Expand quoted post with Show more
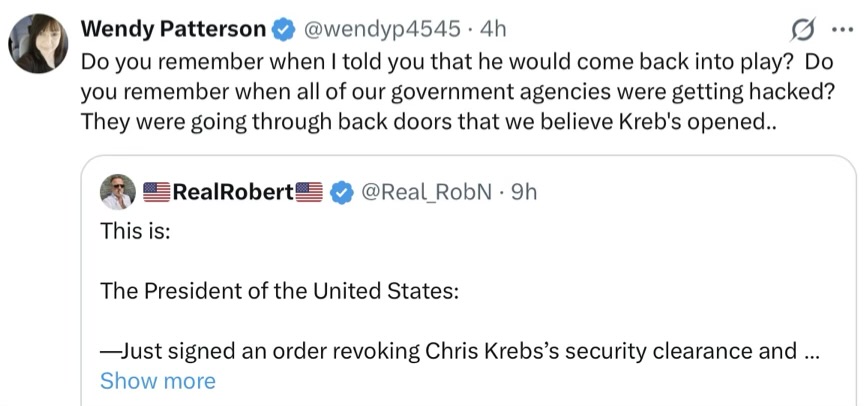 pos(157,381)
